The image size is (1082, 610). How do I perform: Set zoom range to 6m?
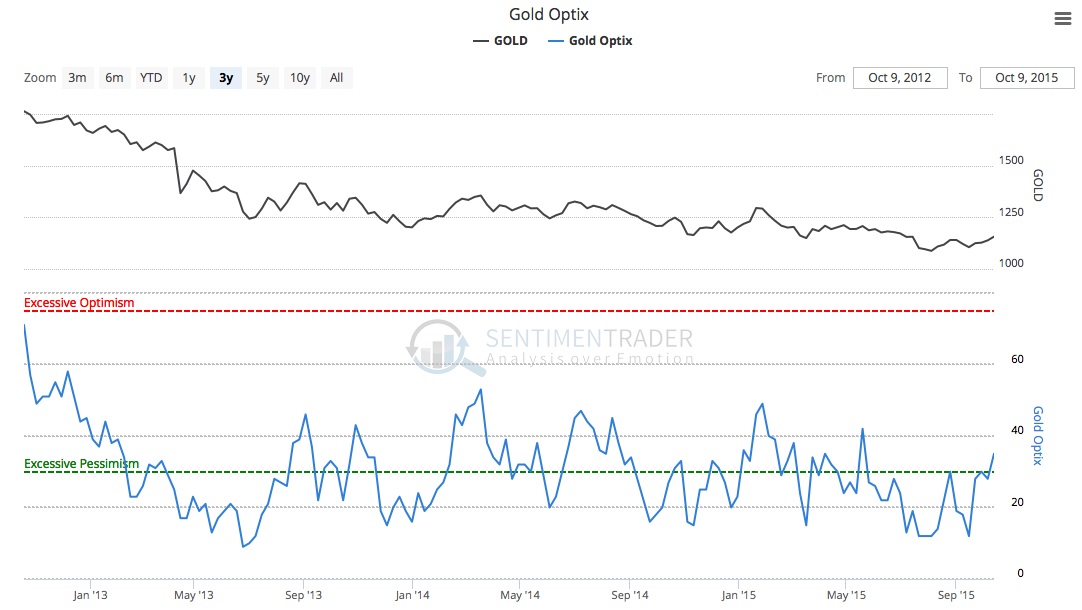point(114,78)
